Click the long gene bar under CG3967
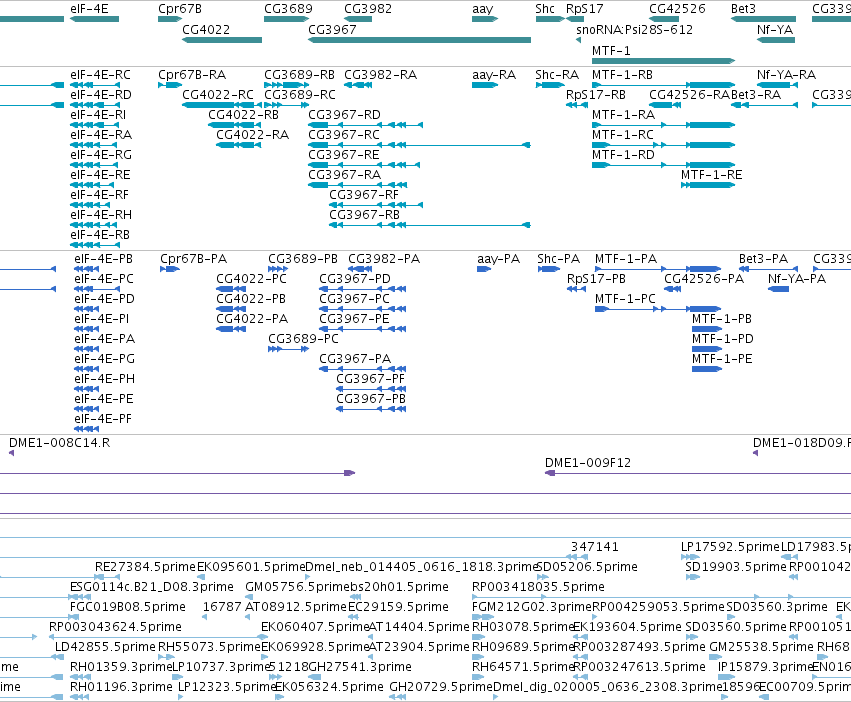 (419, 40)
